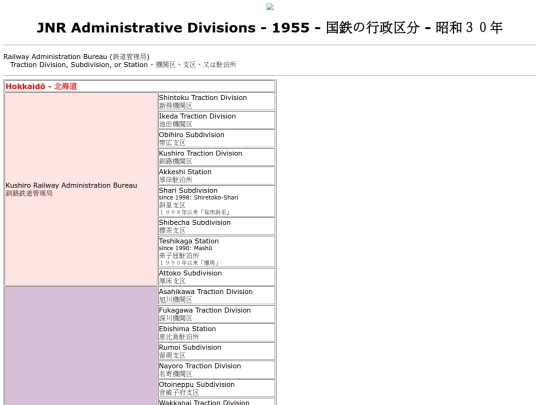Click the Shari Subdivision entry

click(216, 201)
